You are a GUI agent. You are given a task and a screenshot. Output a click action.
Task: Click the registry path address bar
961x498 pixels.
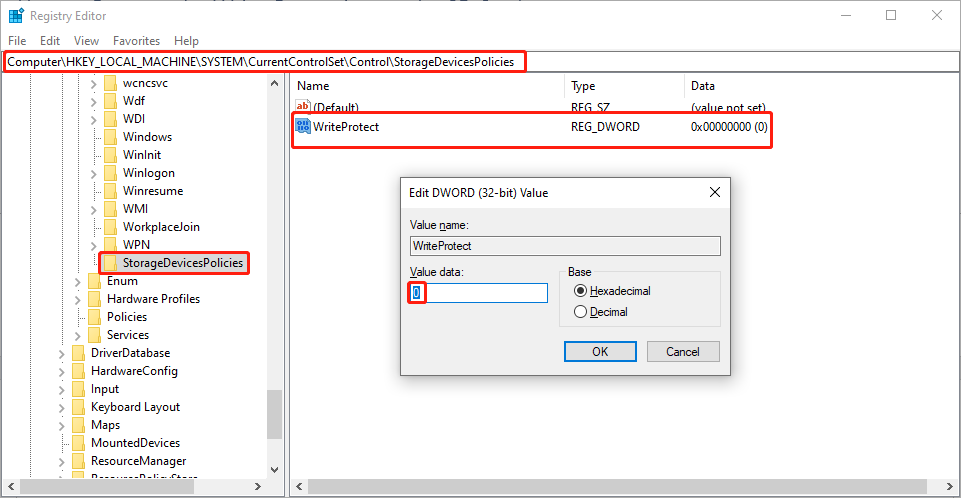pos(480,62)
